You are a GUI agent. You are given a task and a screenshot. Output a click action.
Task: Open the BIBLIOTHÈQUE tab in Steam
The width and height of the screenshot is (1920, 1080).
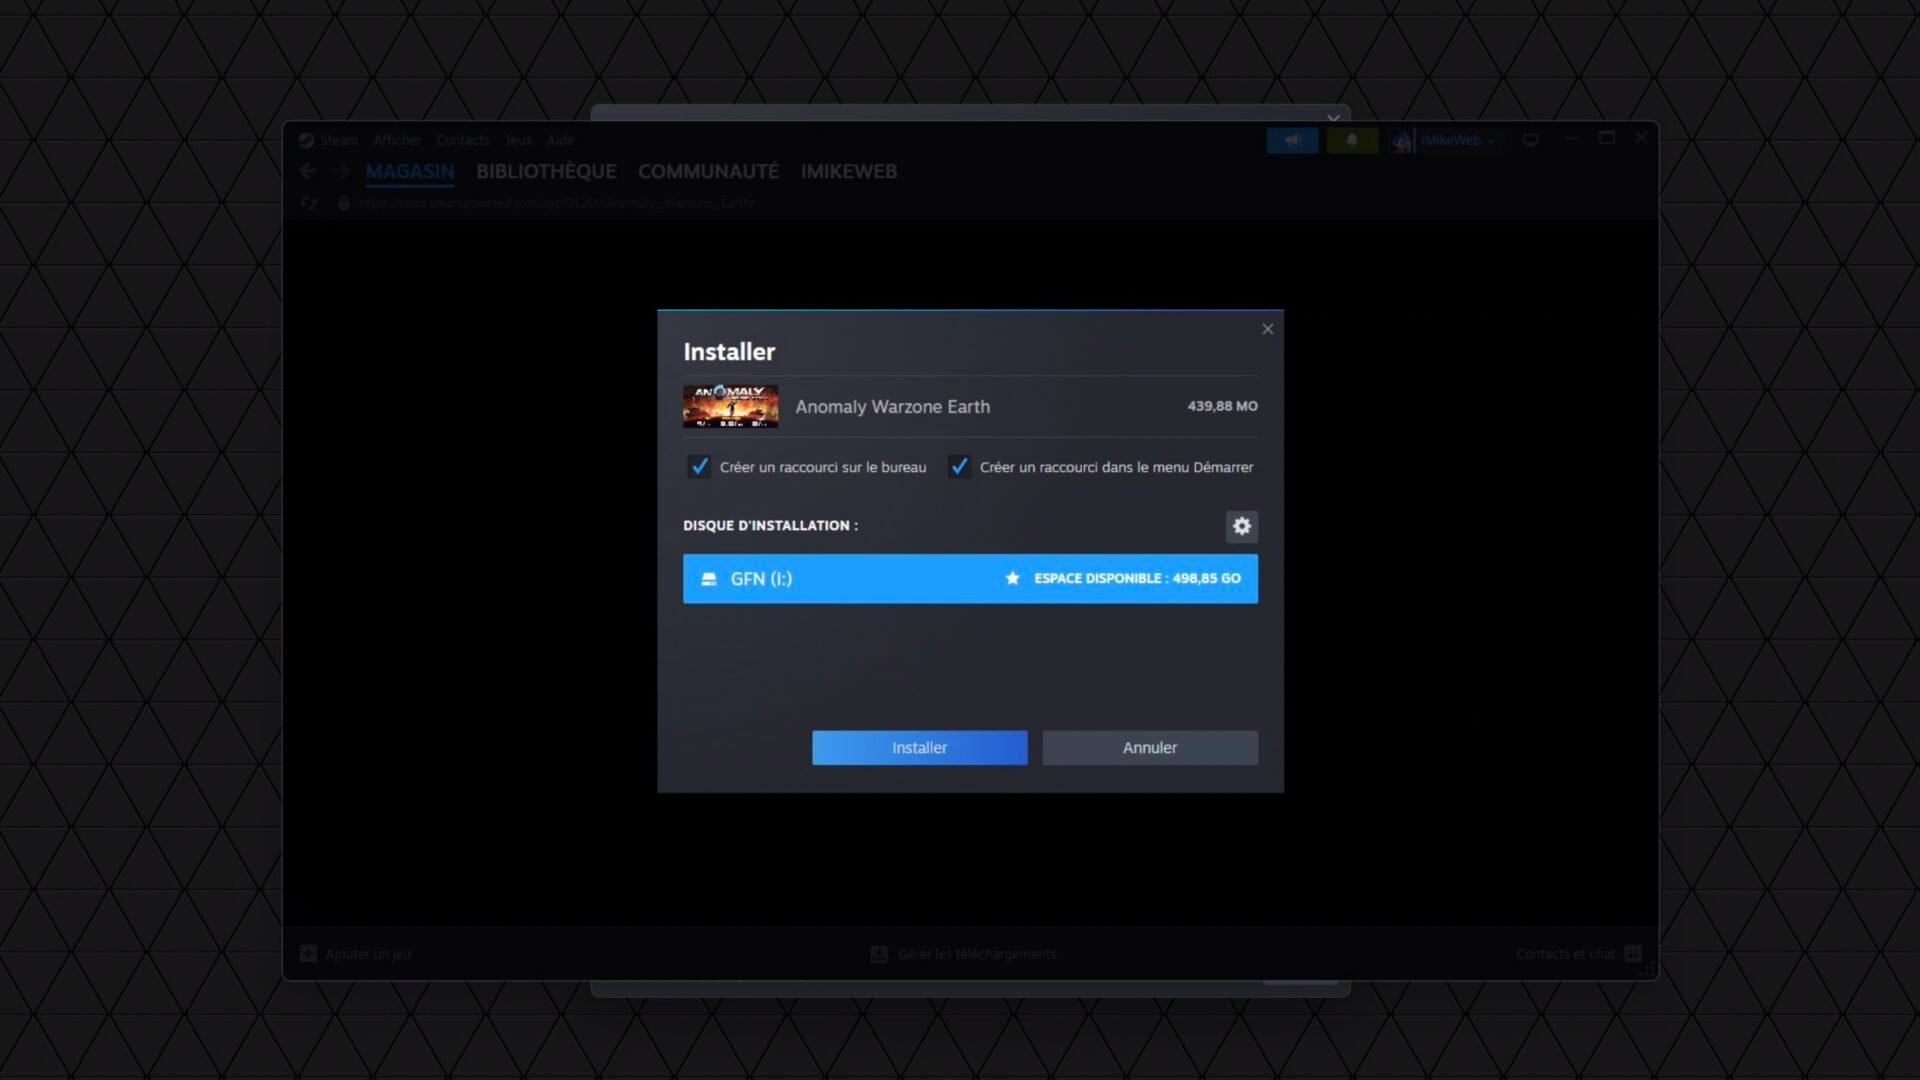(x=546, y=171)
